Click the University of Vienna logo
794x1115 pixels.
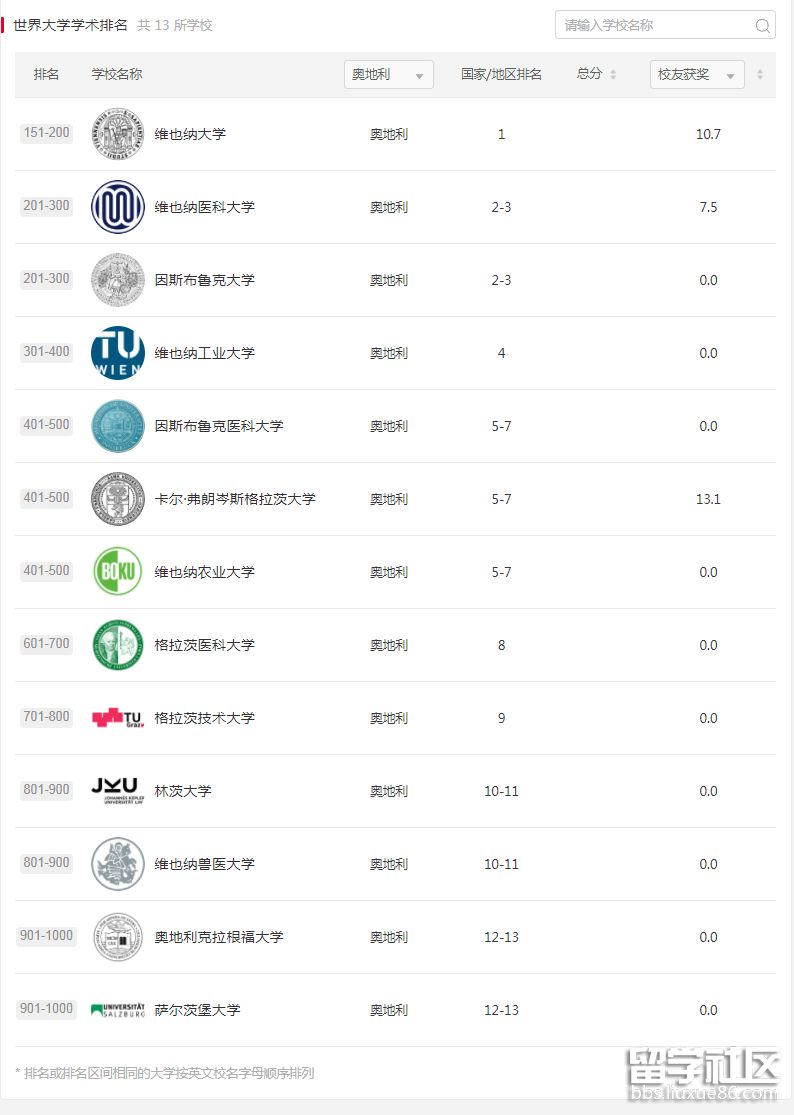tap(118, 134)
